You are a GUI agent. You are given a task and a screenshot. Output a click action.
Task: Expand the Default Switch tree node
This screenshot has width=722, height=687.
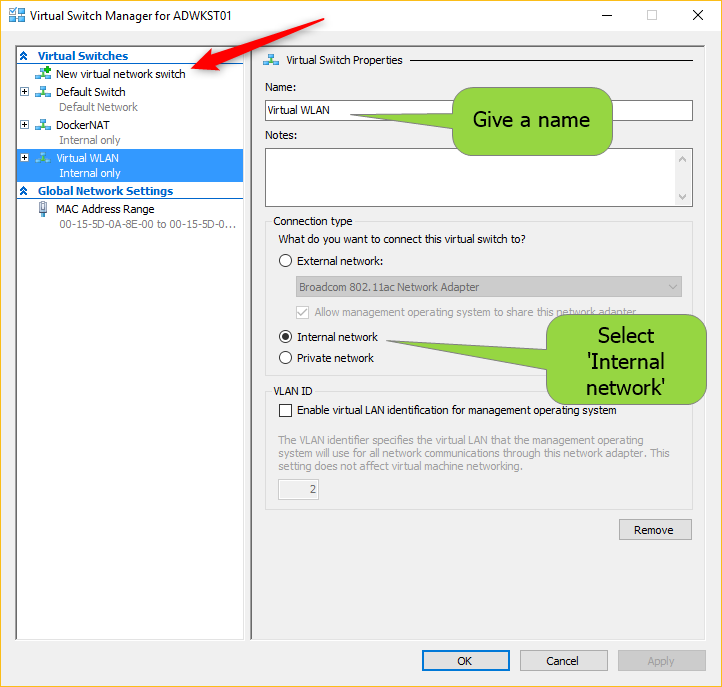[x=25, y=92]
